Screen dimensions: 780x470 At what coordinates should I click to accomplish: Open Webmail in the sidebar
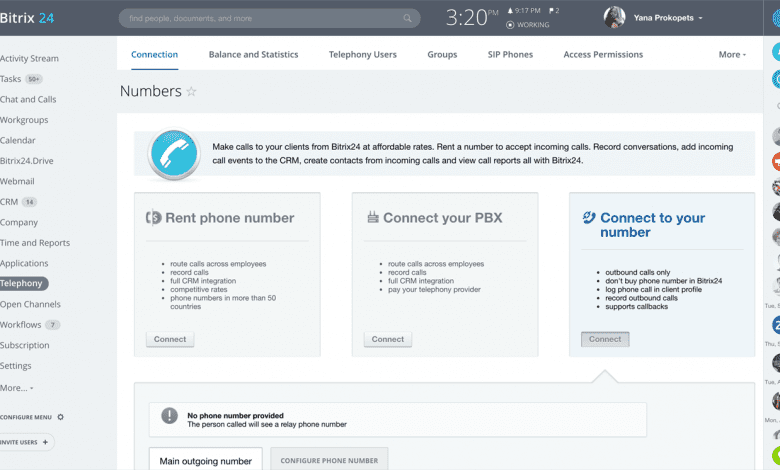17,181
